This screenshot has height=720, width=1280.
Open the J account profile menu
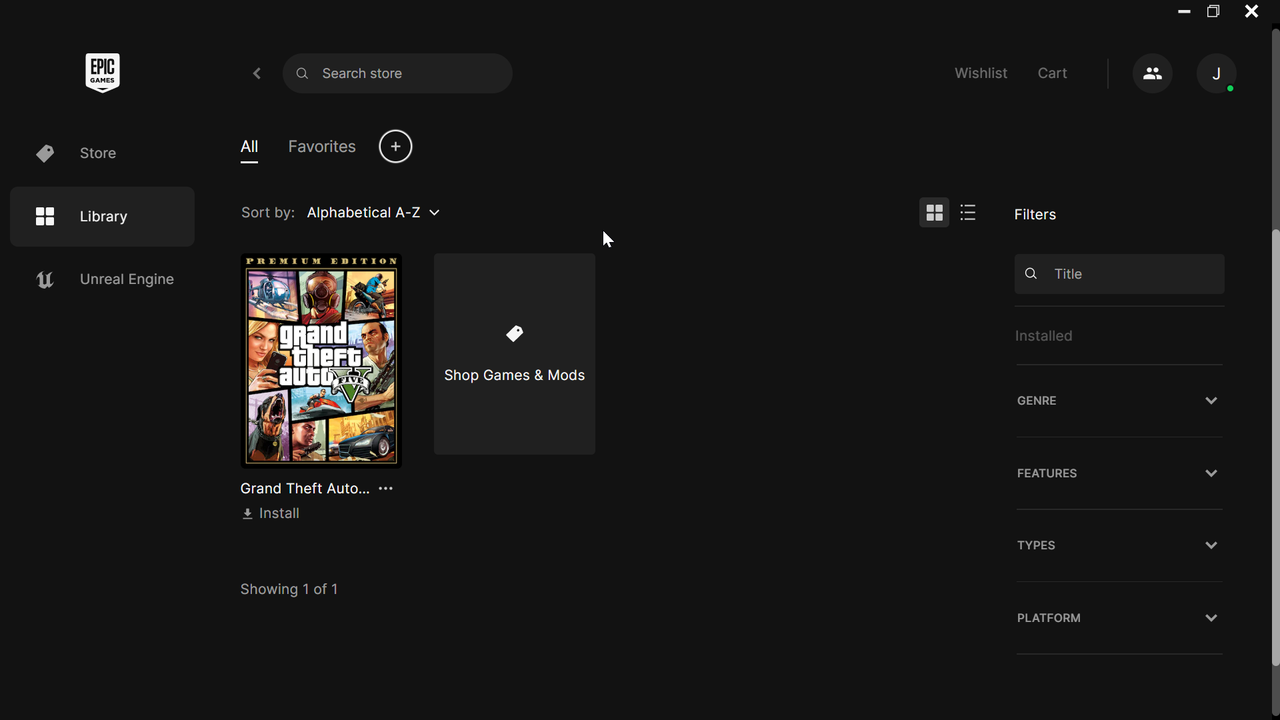click(1216, 73)
